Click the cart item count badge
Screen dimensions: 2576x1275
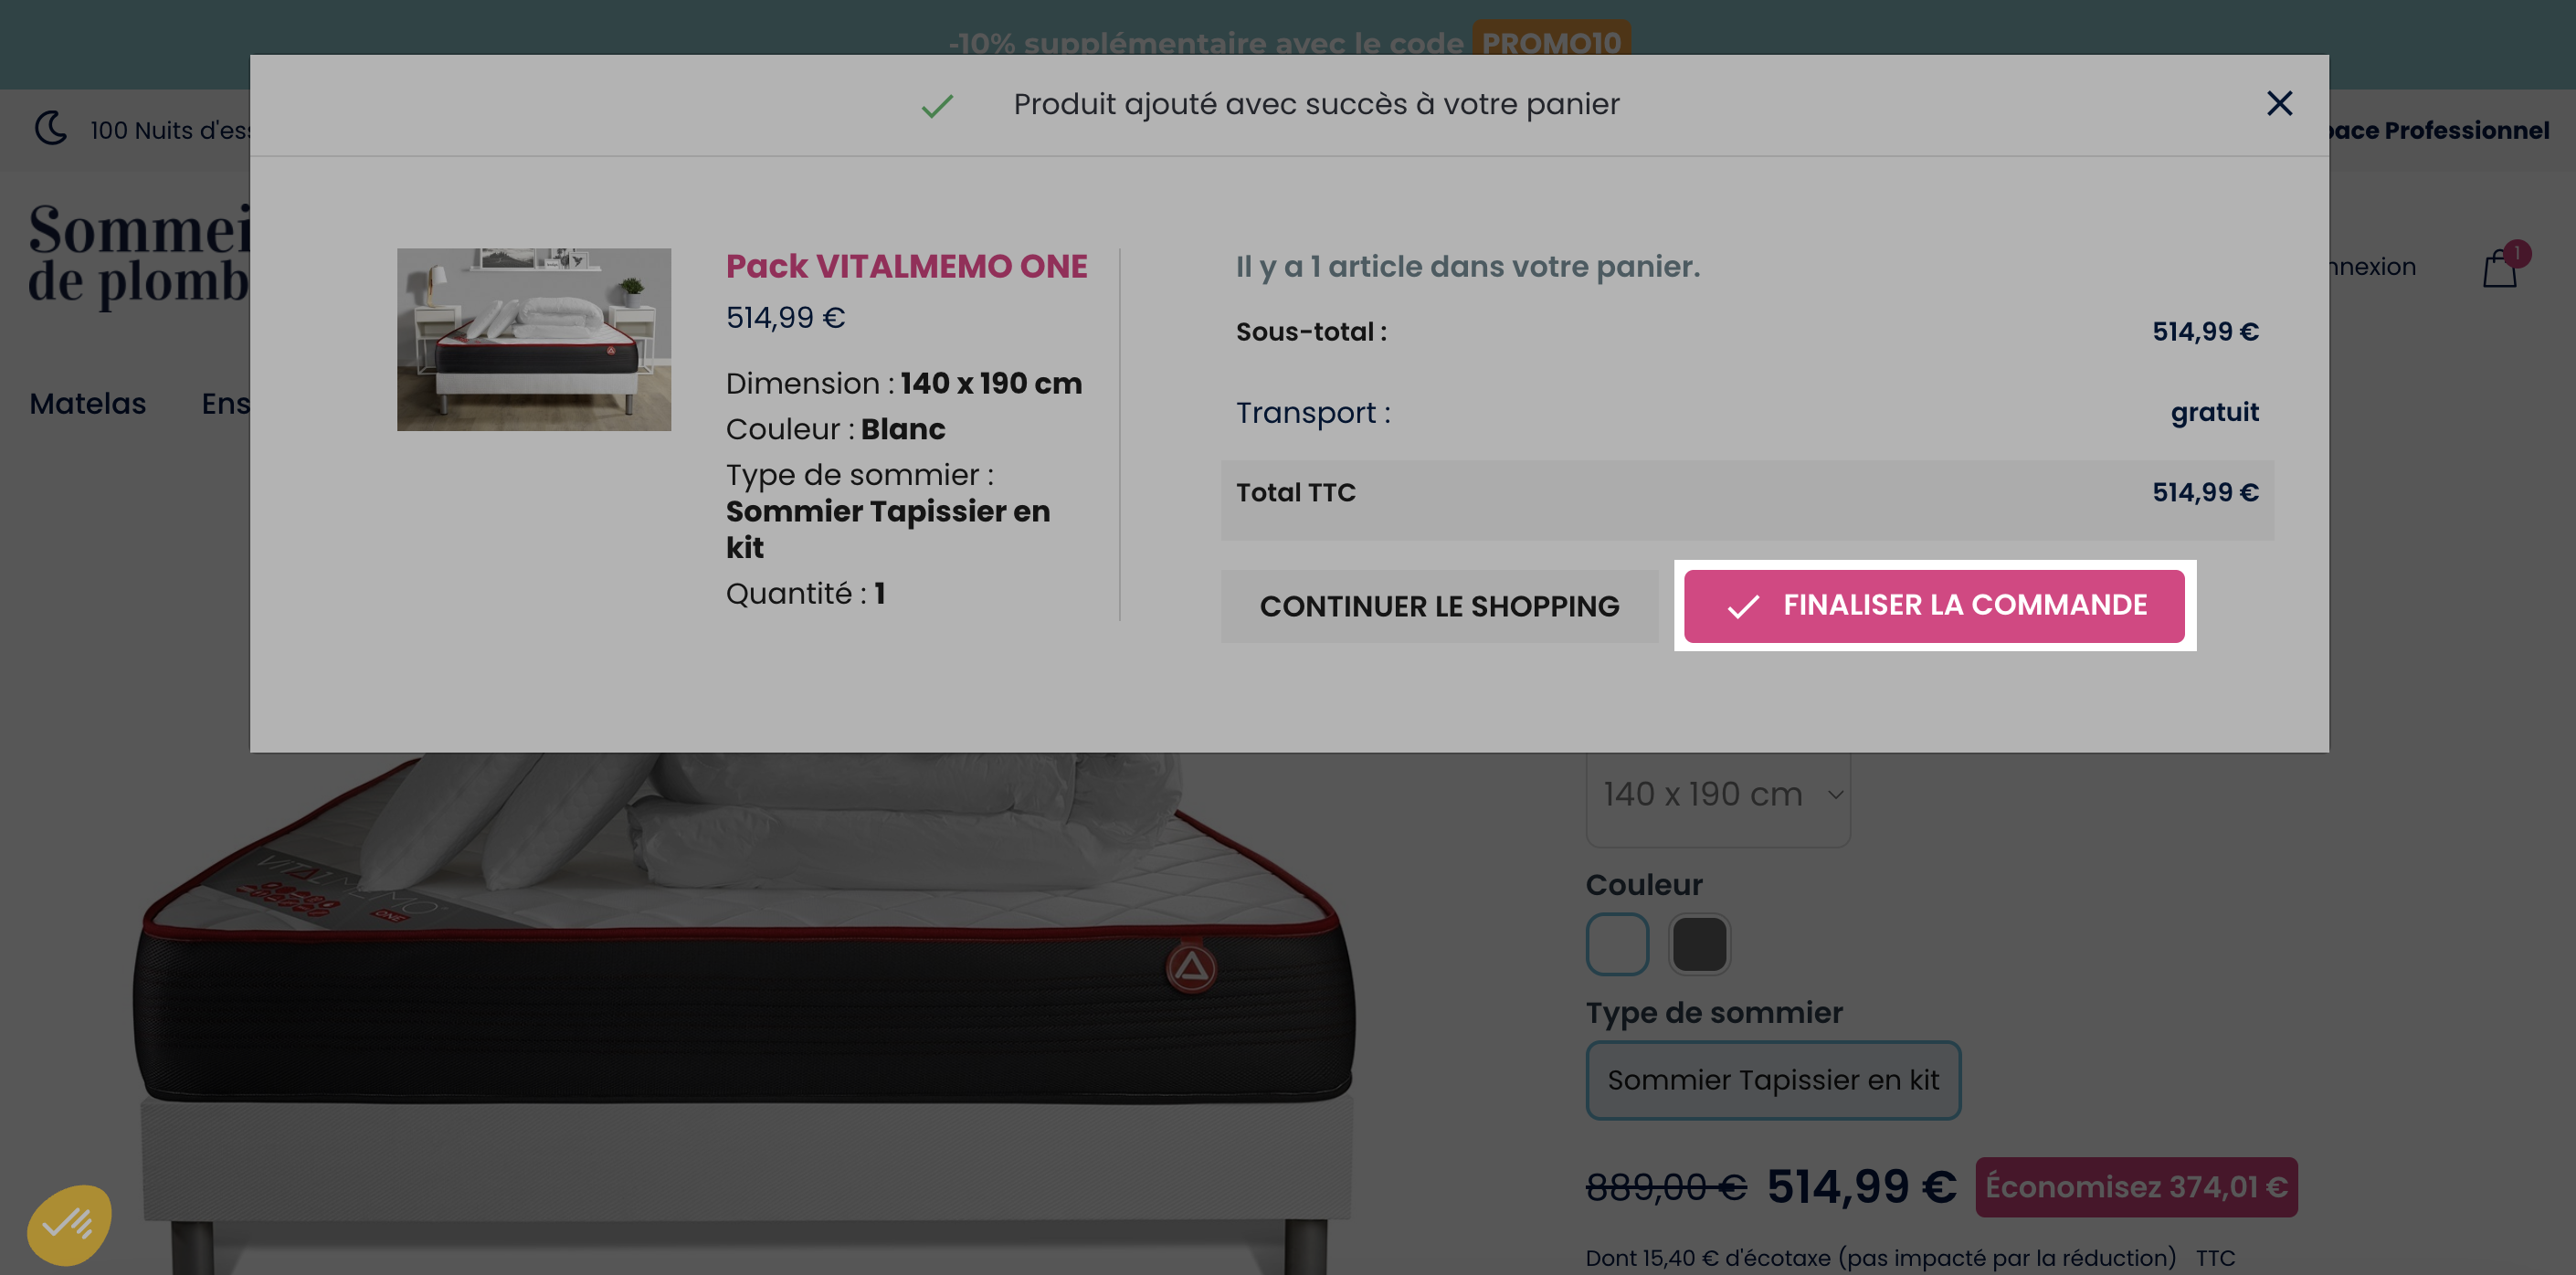coord(2517,254)
